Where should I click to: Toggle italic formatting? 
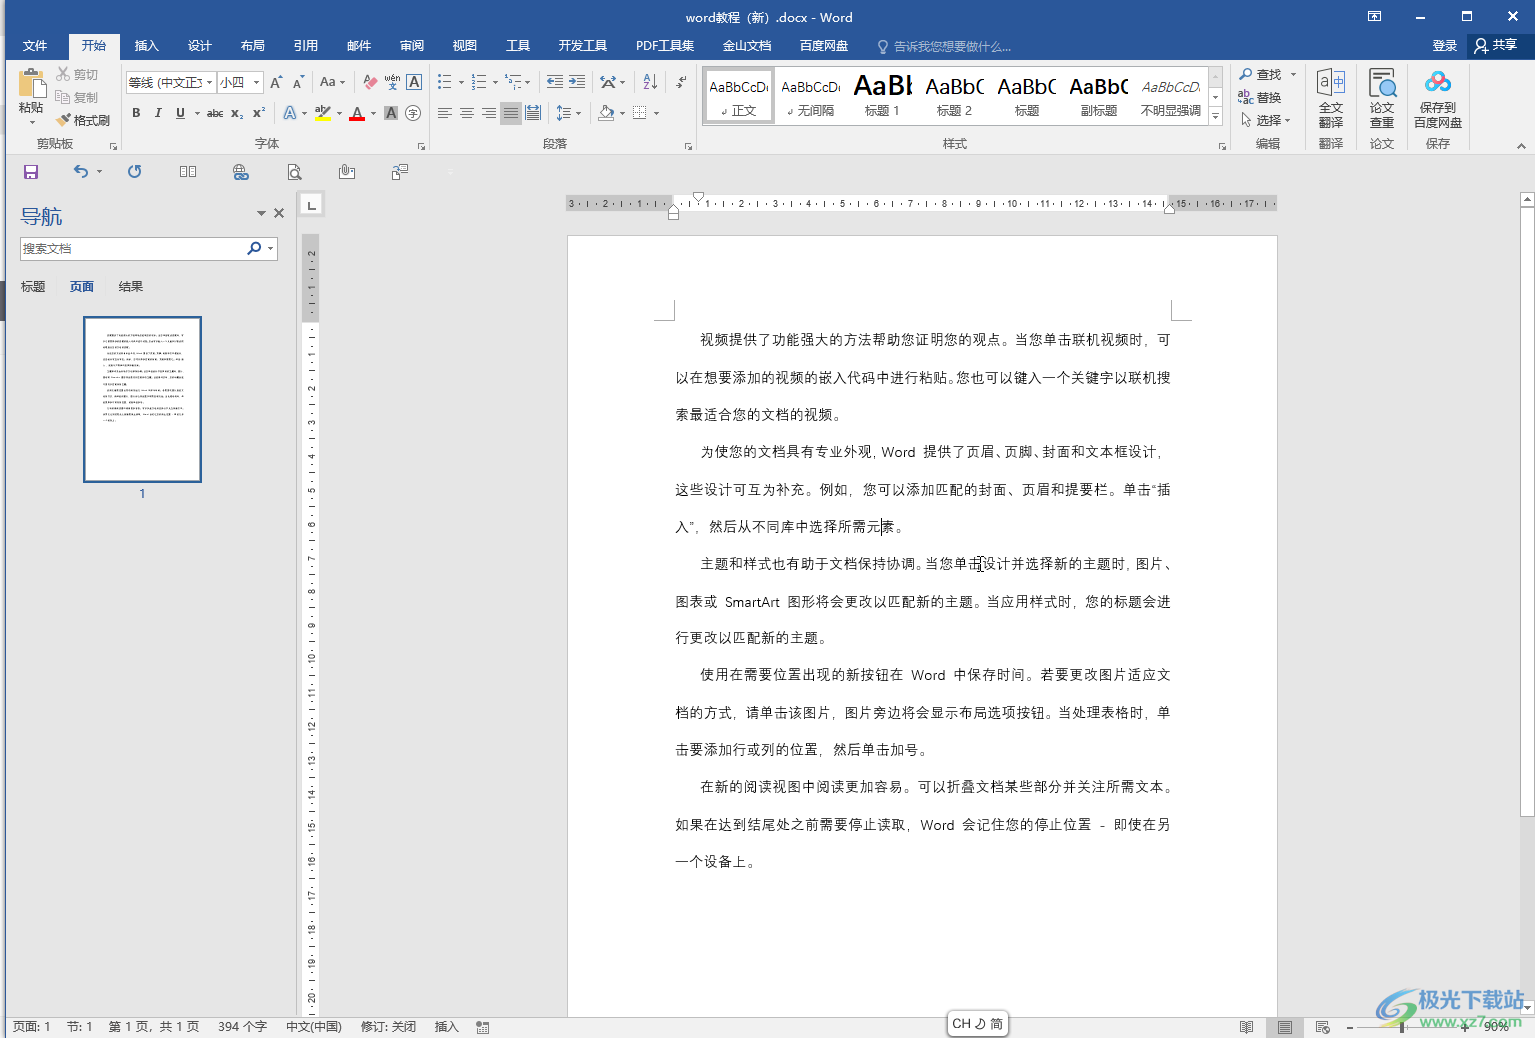(x=158, y=113)
